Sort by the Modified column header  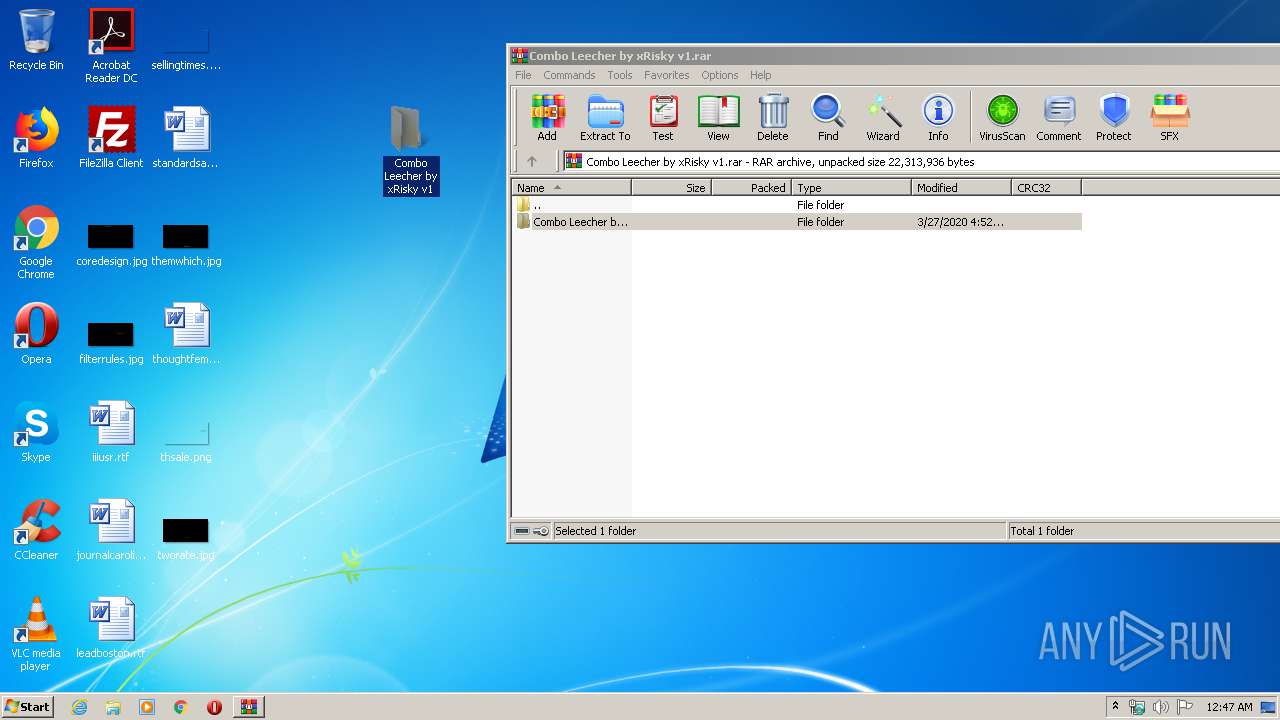coord(961,187)
